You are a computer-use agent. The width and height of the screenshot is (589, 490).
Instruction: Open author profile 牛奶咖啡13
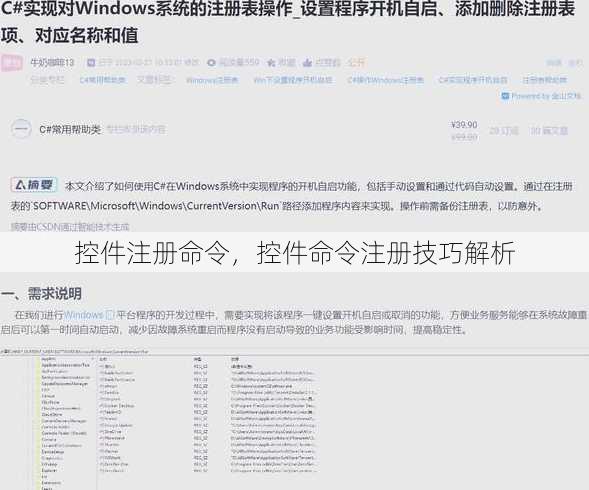coord(52,62)
